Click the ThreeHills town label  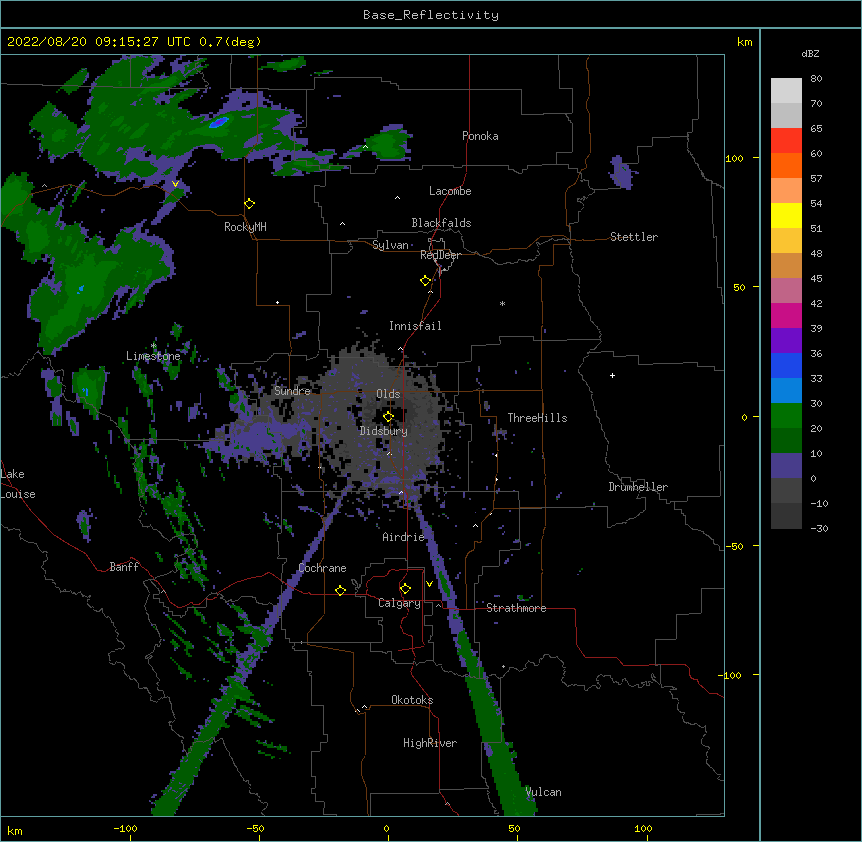[537, 418]
